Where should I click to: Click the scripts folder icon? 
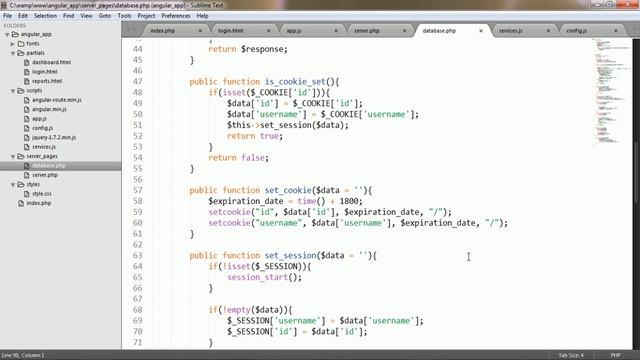[x=21, y=91]
